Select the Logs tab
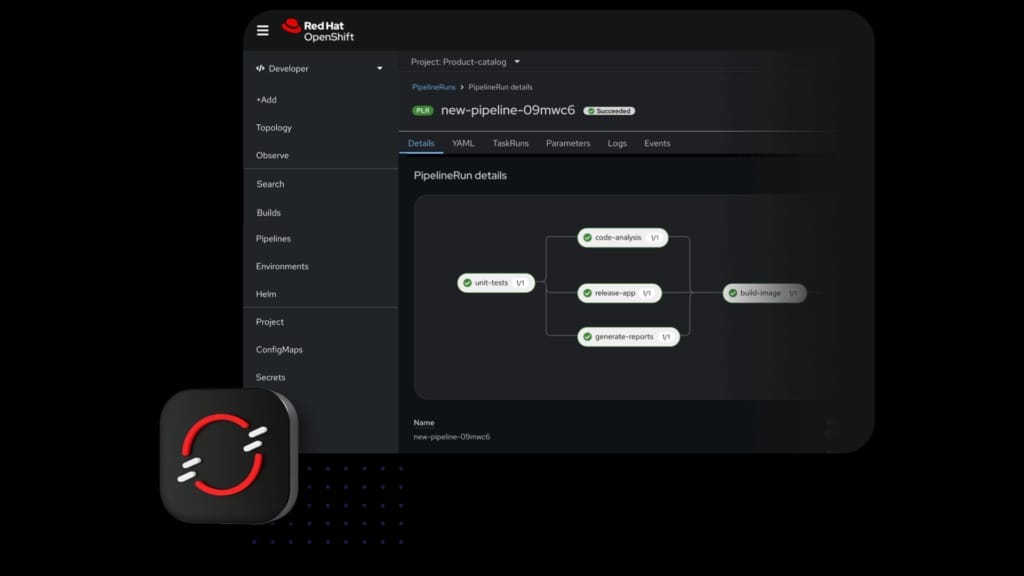 coord(617,144)
